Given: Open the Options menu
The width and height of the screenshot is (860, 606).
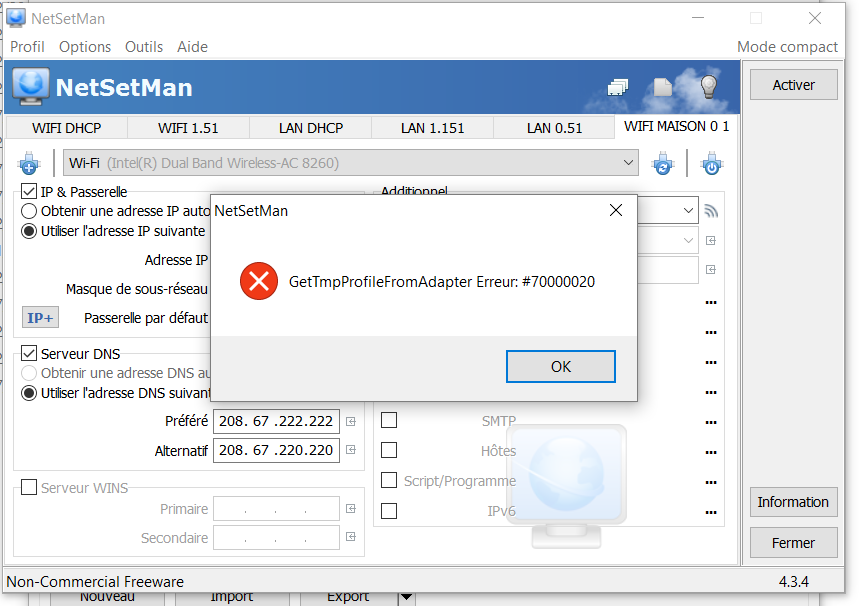Looking at the screenshot, I should [85, 47].
